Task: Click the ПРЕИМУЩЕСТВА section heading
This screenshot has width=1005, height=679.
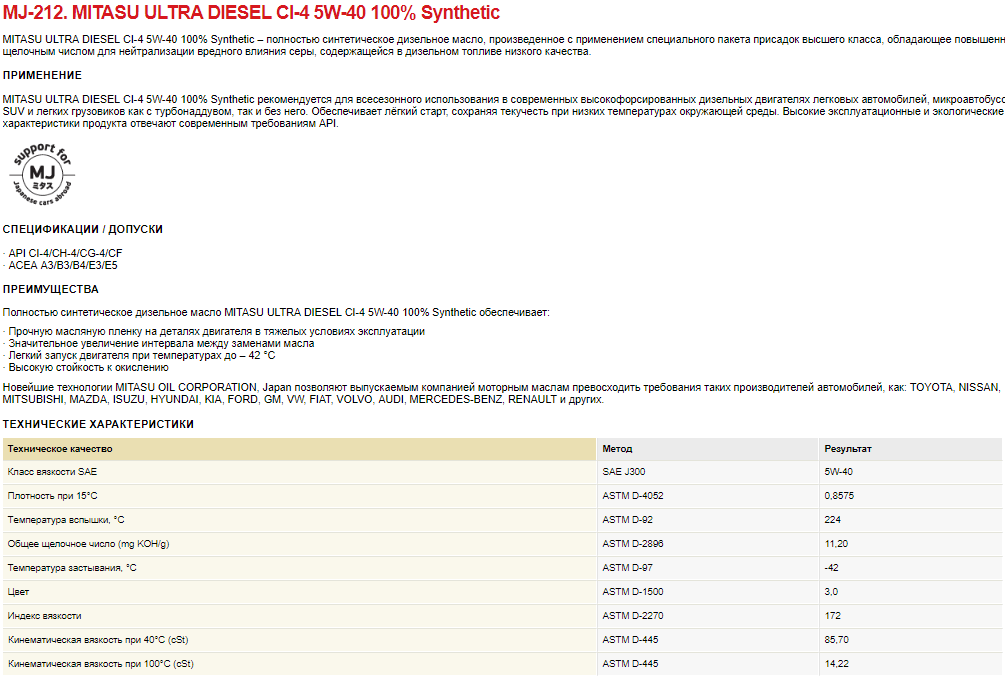Action: (x=50, y=289)
